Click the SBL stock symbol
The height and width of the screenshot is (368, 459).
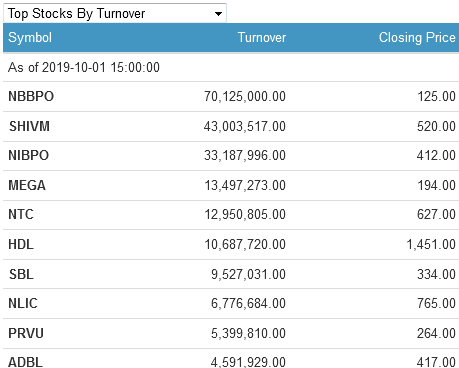coord(21,274)
